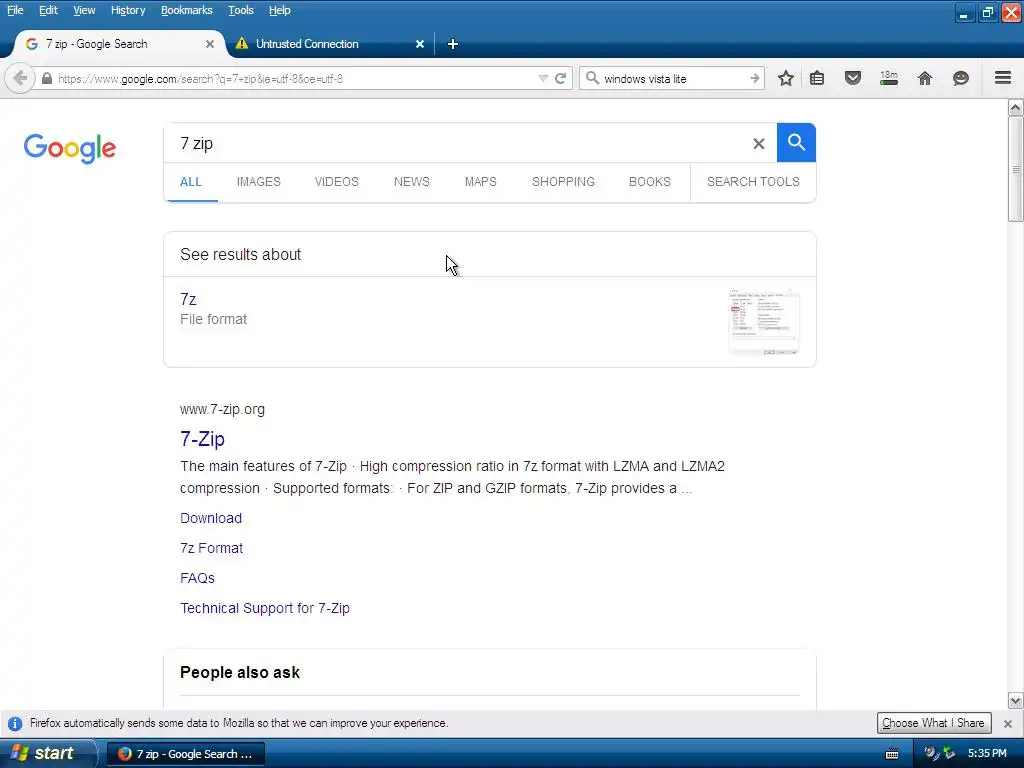Switch to BOOKS results

coord(650,182)
